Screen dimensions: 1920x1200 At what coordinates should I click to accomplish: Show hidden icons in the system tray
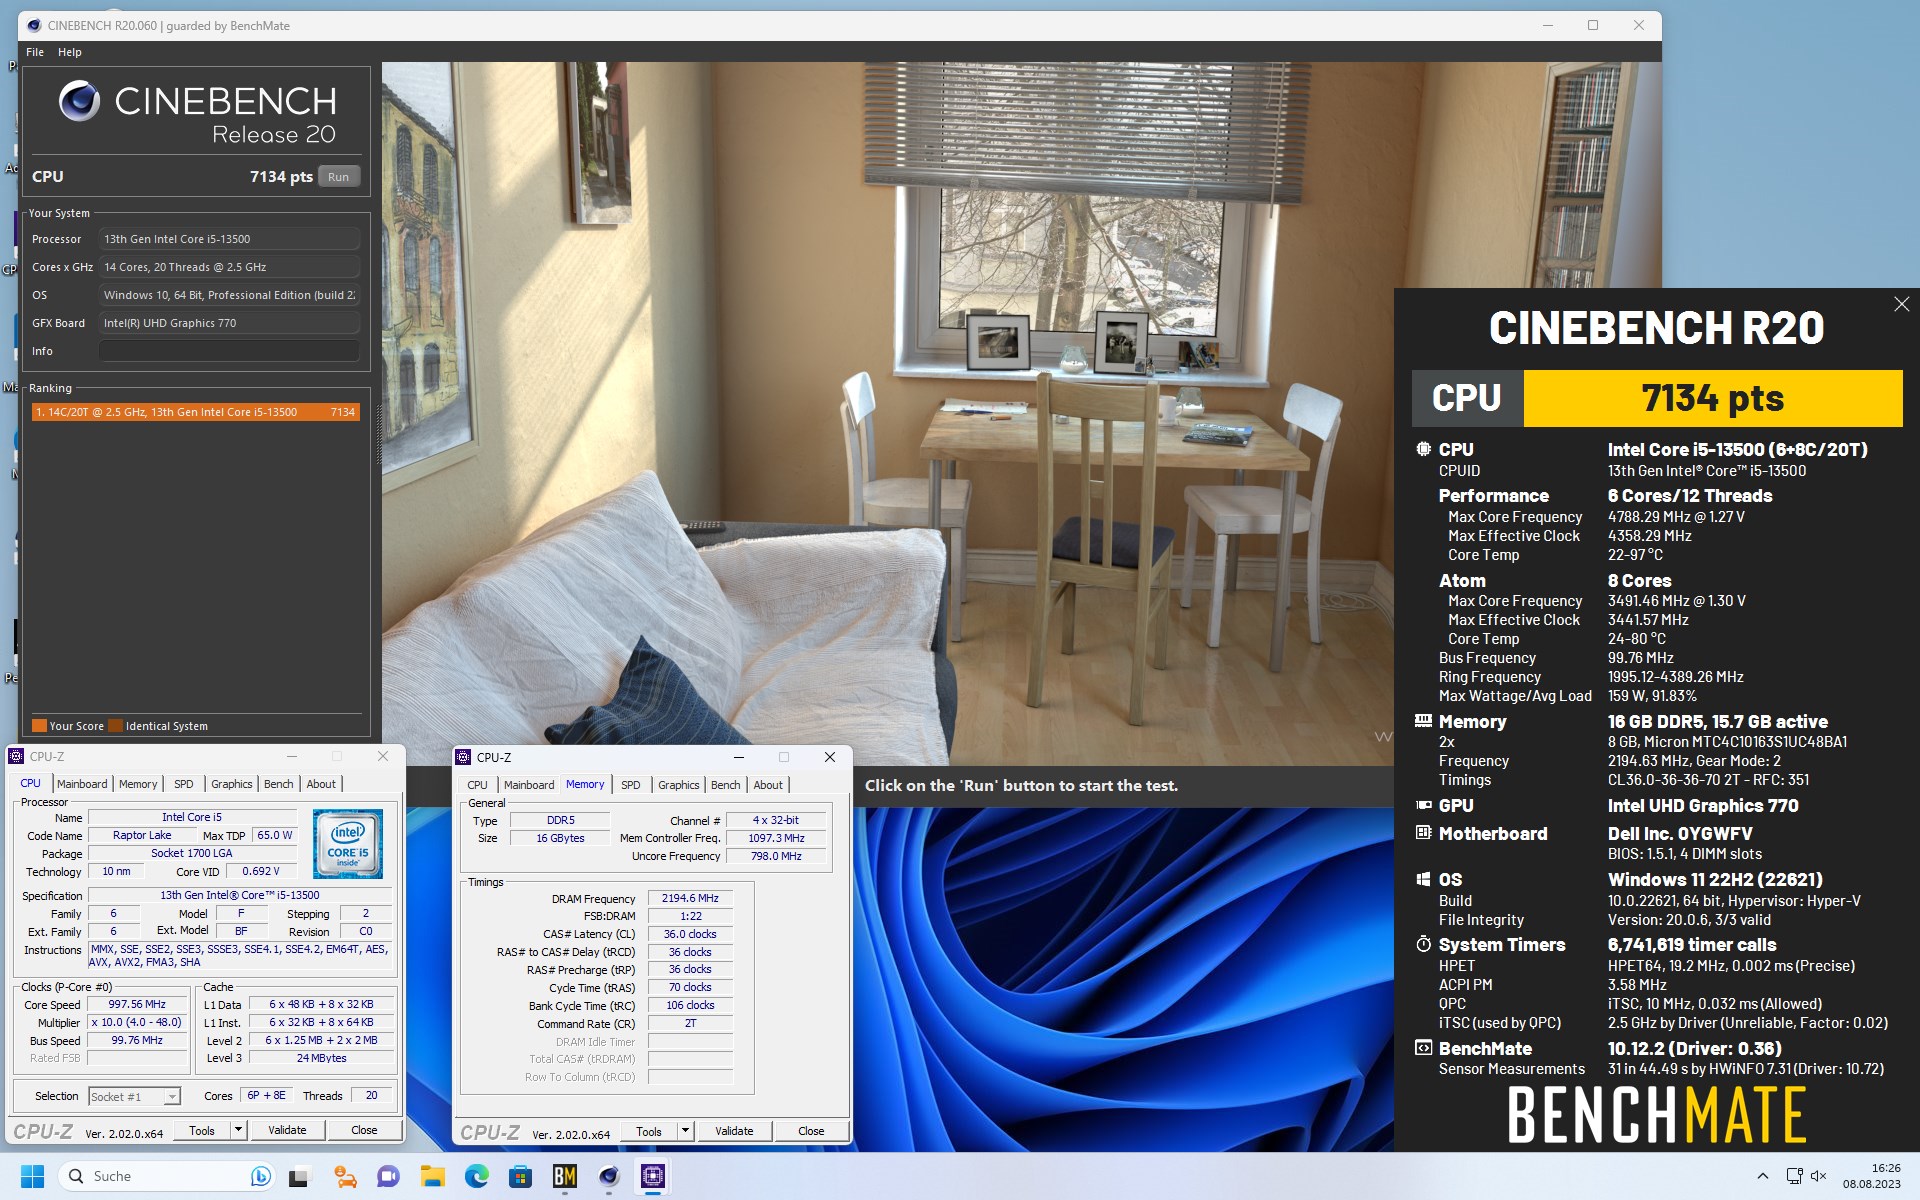1763,1176
